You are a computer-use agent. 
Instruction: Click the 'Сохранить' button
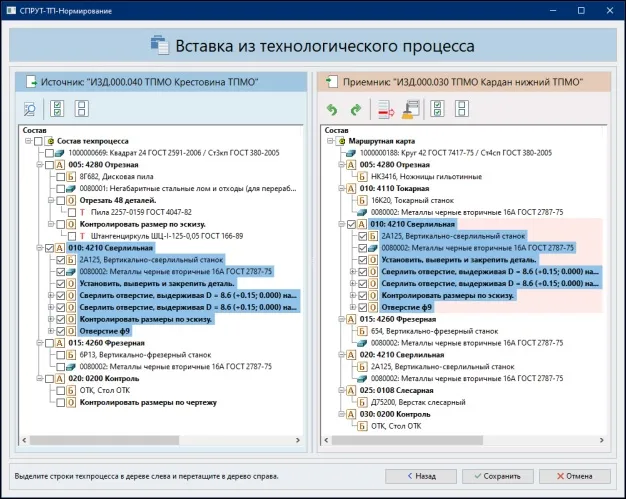point(498,476)
